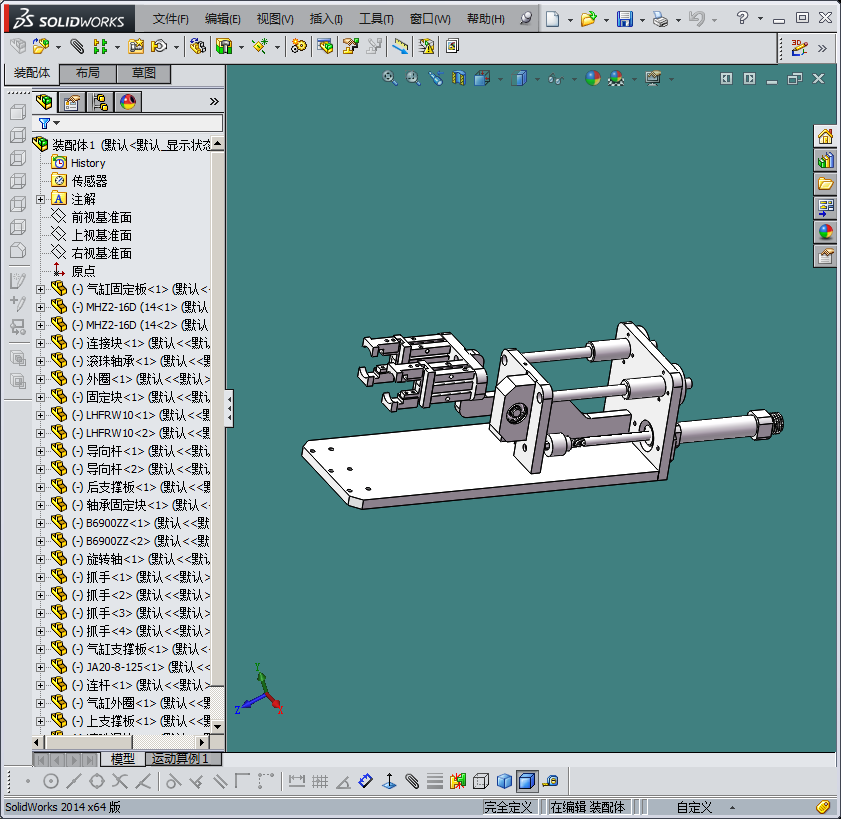The height and width of the screenshot is (819, 841).
Task: Switch to the ConfigurationManager panel tab
Action: click(x=100, y=102)
